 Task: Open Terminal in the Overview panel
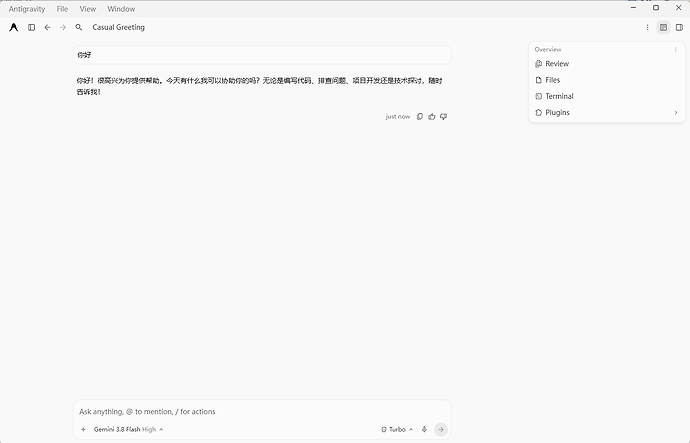pos(607,96)
